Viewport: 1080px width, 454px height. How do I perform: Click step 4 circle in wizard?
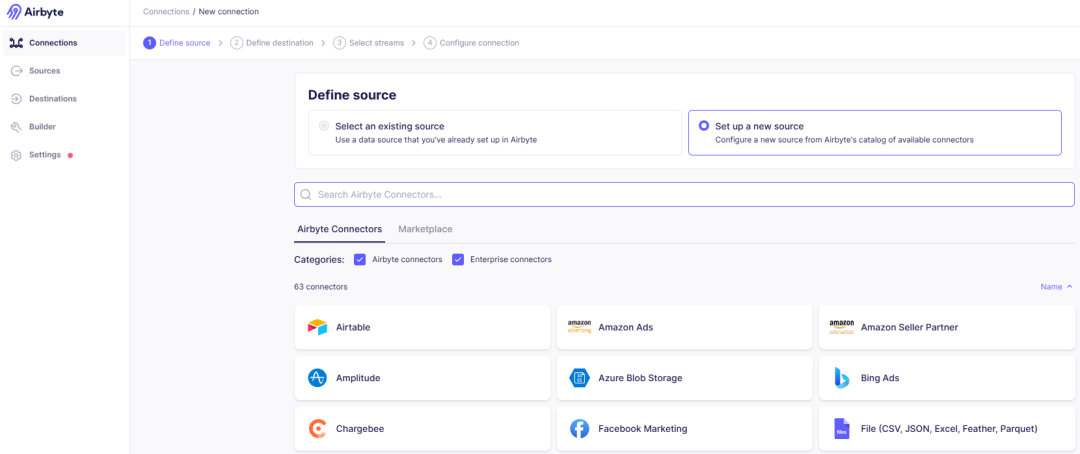(x=430, y=43)
